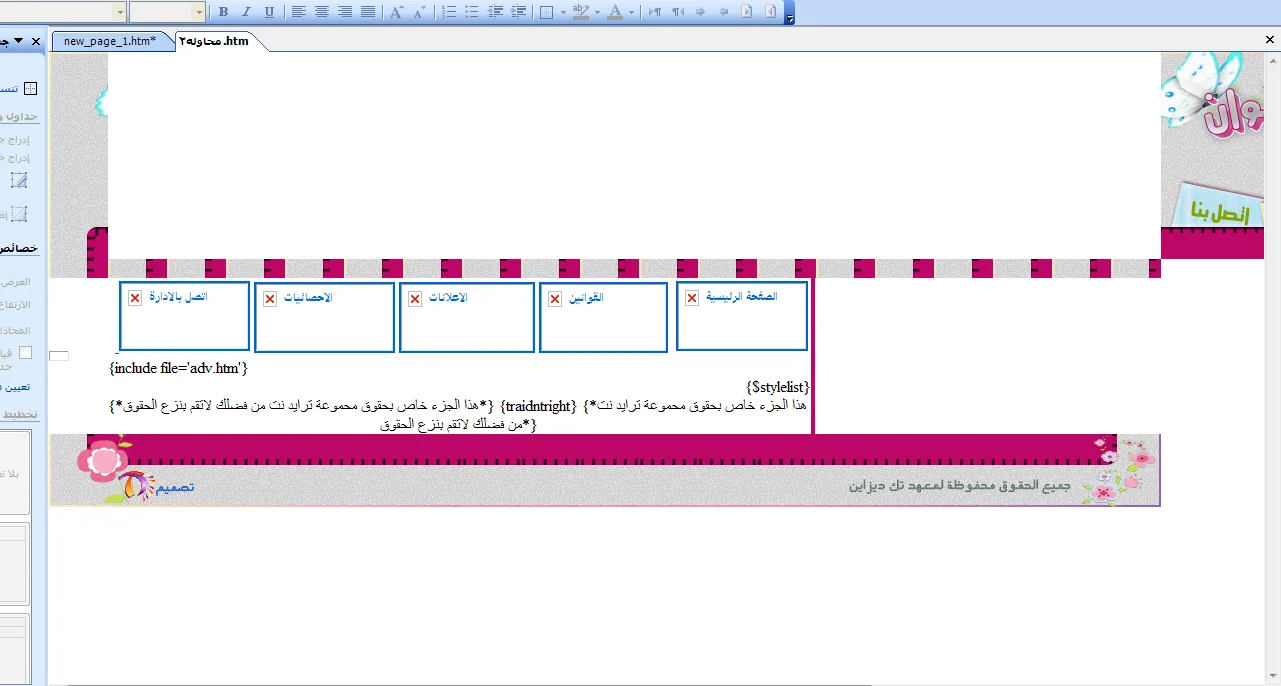Open the font name dropdown
Screen dimensions: 1281x686
[121, 12]
